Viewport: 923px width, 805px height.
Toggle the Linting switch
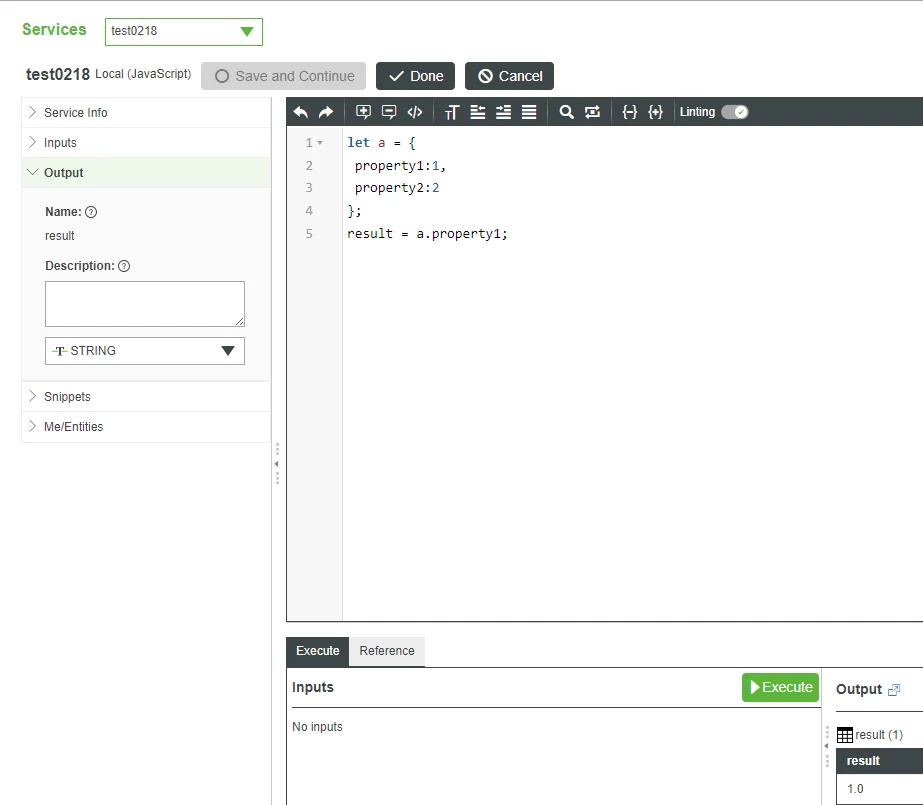[735, 112]
